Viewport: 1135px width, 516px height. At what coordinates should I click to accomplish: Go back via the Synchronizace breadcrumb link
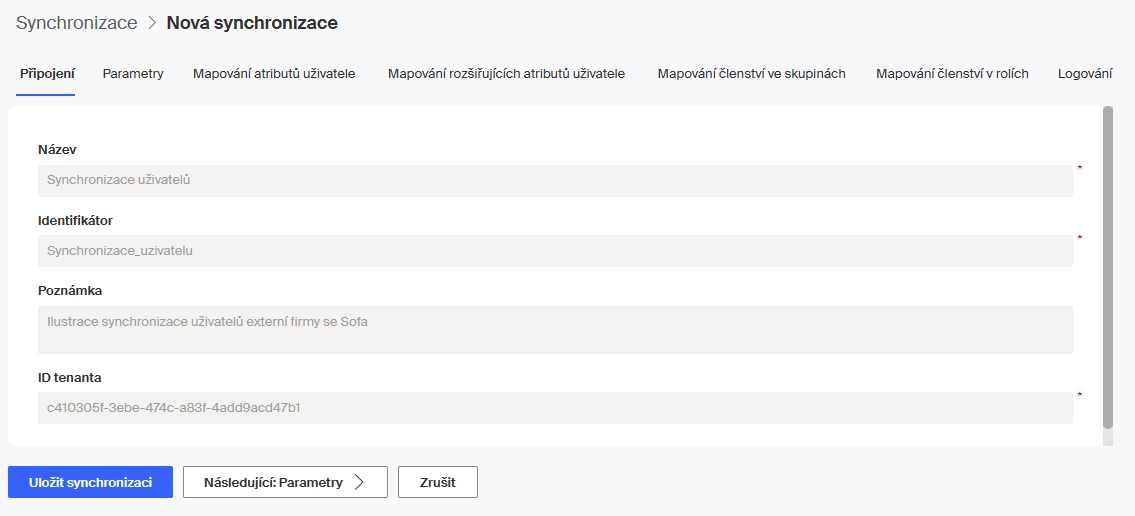[x=77, y=23]
